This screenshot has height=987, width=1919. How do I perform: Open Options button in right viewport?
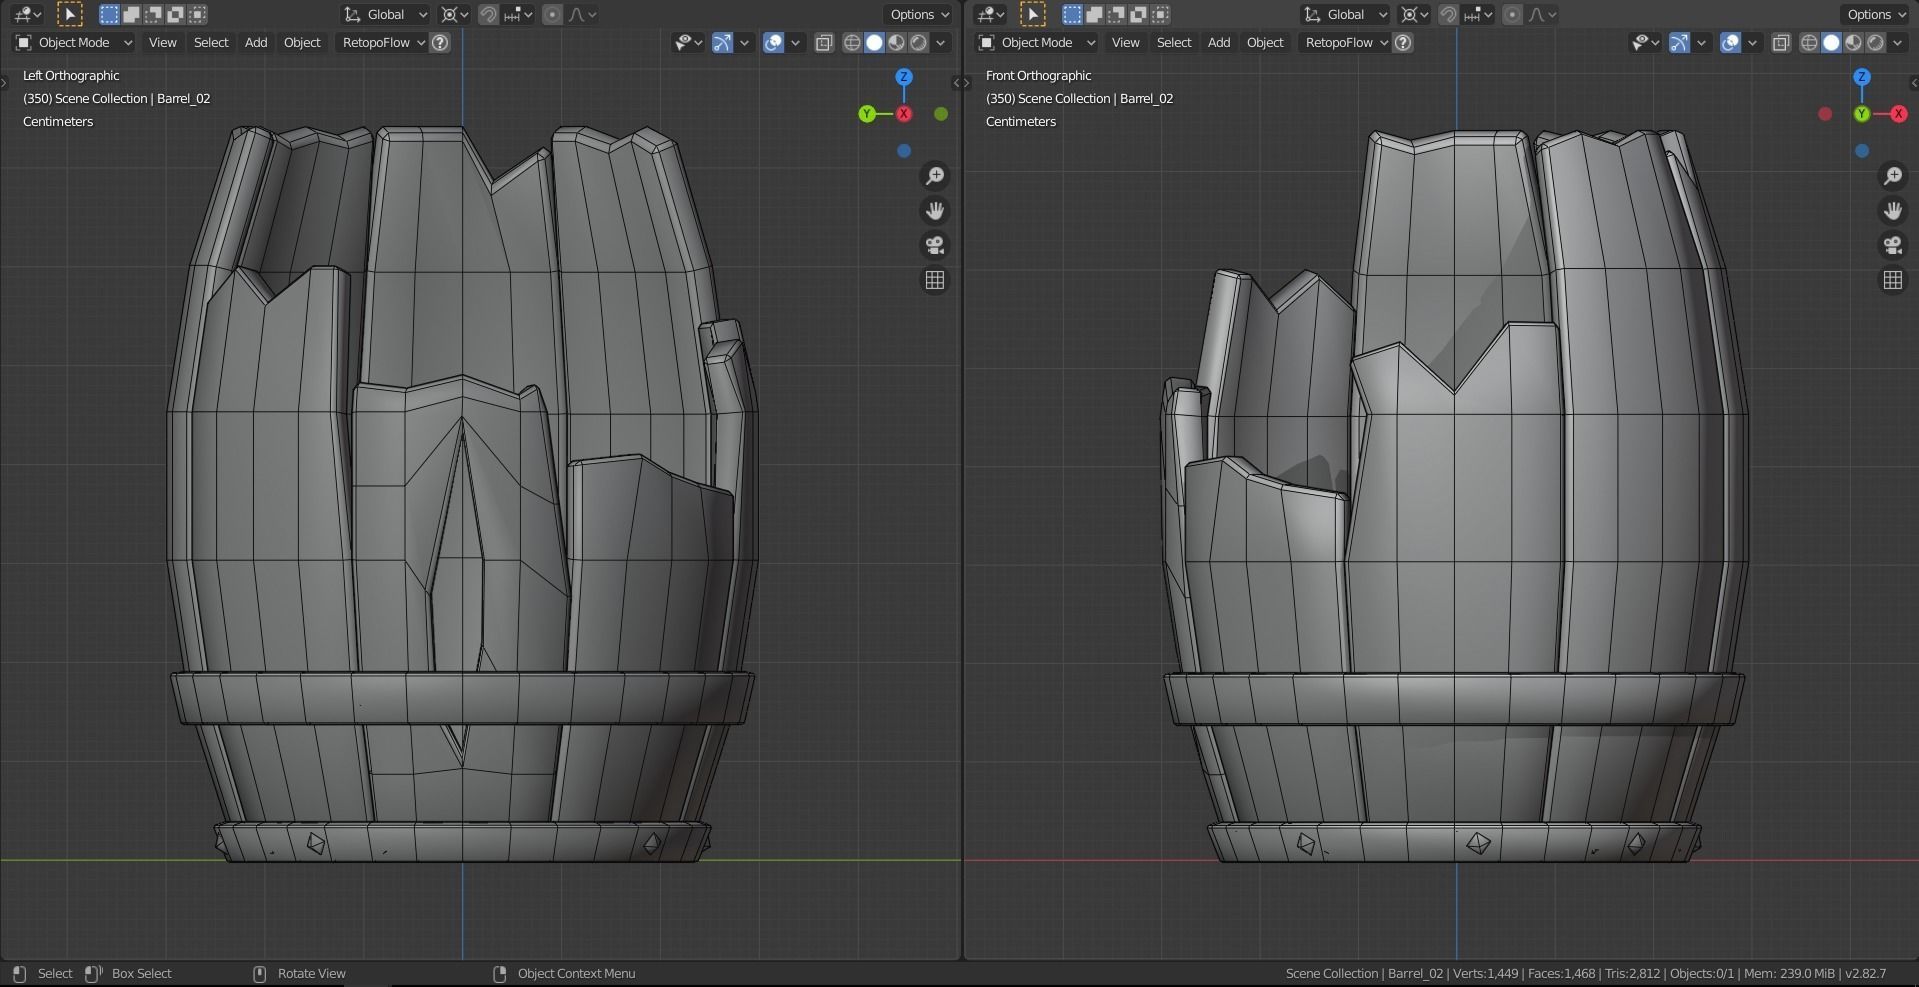tap(1876, 14)
